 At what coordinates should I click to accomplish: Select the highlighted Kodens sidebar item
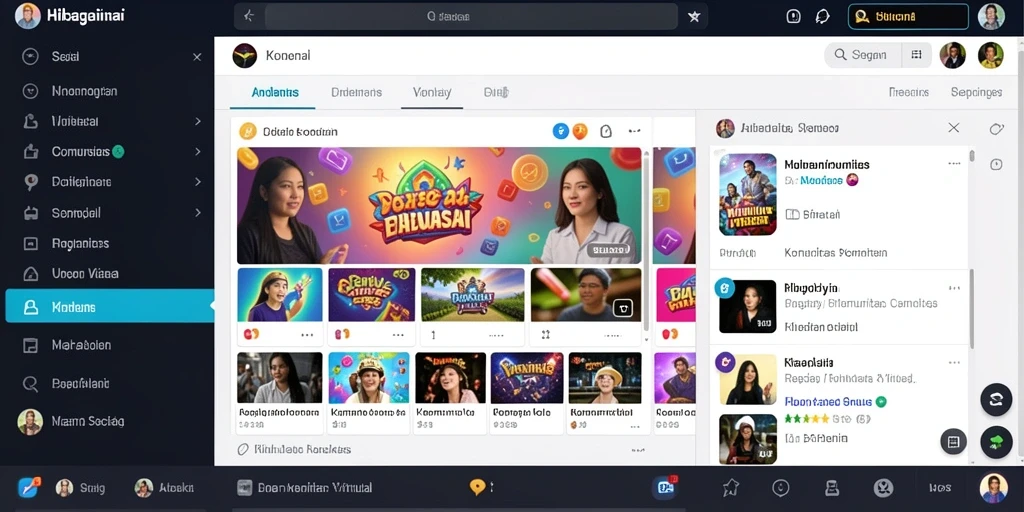click(x=110, y=306)
